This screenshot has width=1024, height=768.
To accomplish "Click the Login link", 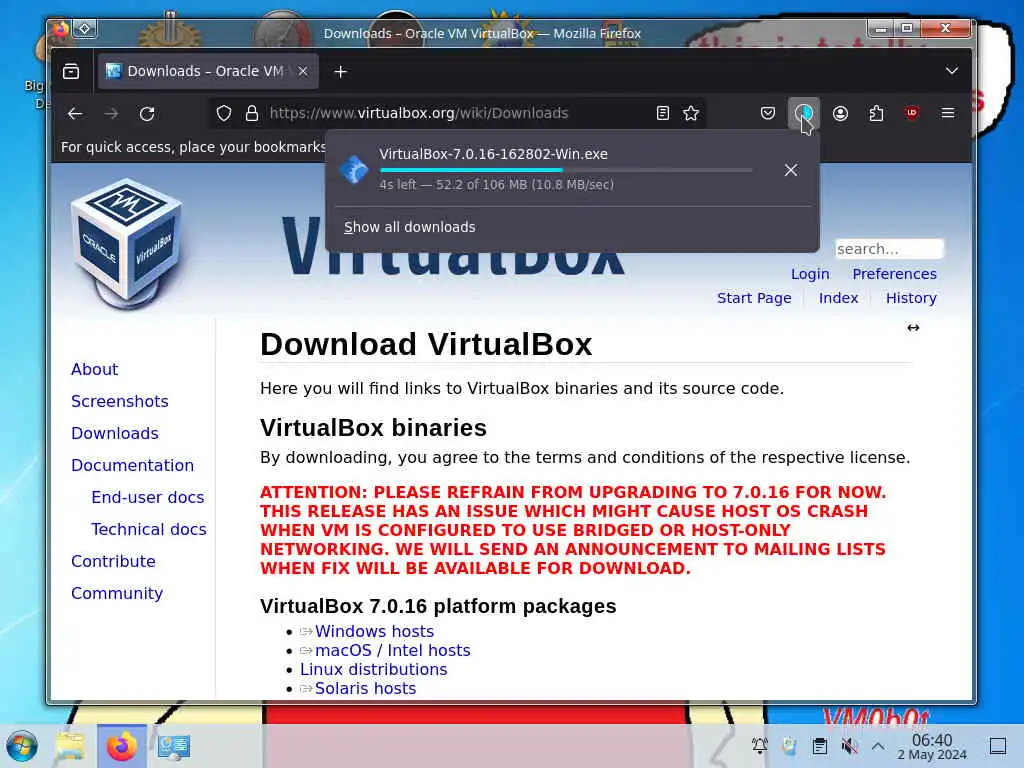I will (x=810, y=274).
